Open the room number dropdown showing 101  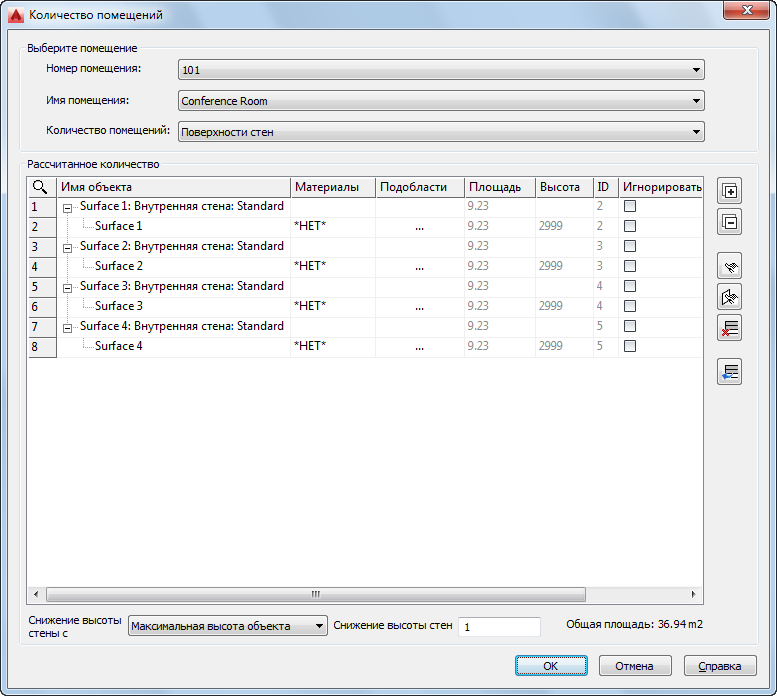(x=441, y=70)
